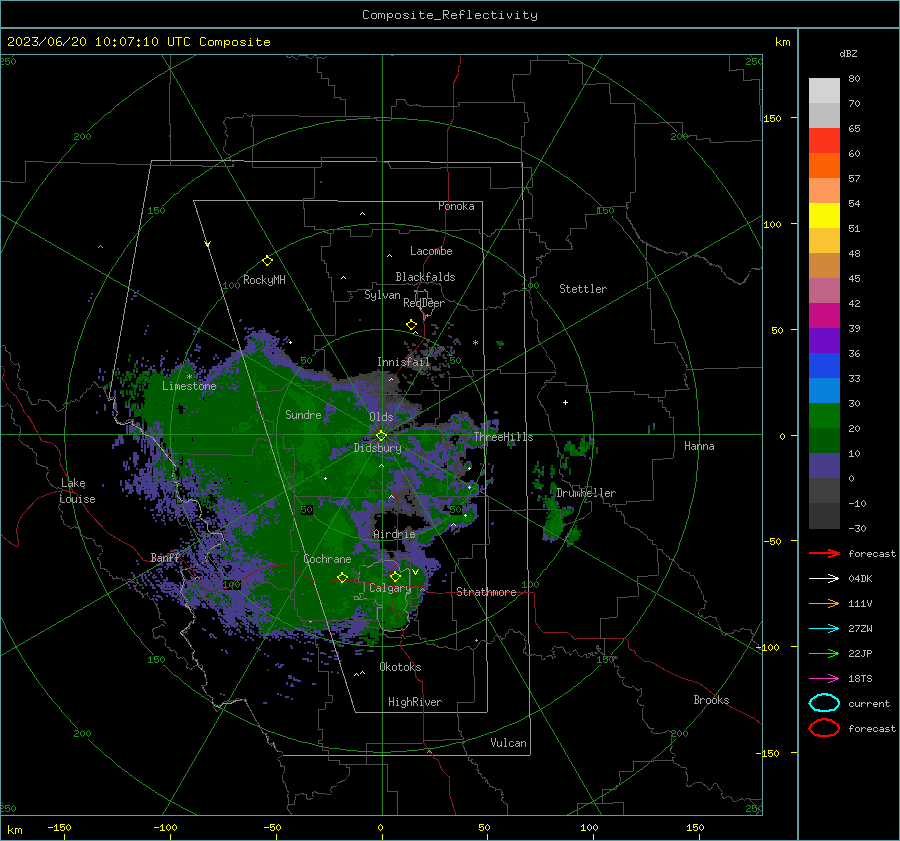Click the Cochrane city label
Screen dimensions: 900x841
[x=327, y=559]
